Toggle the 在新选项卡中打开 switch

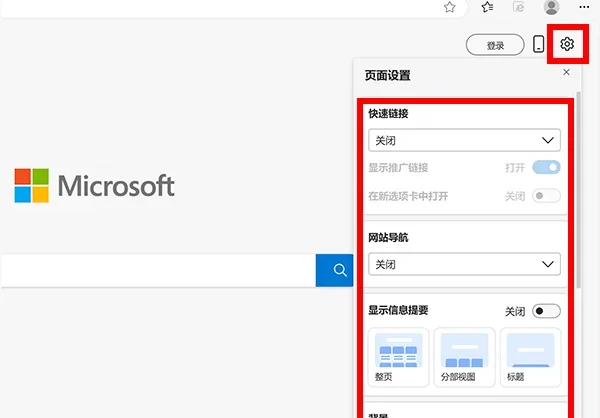pyautogui.click(x=546, y=196)
